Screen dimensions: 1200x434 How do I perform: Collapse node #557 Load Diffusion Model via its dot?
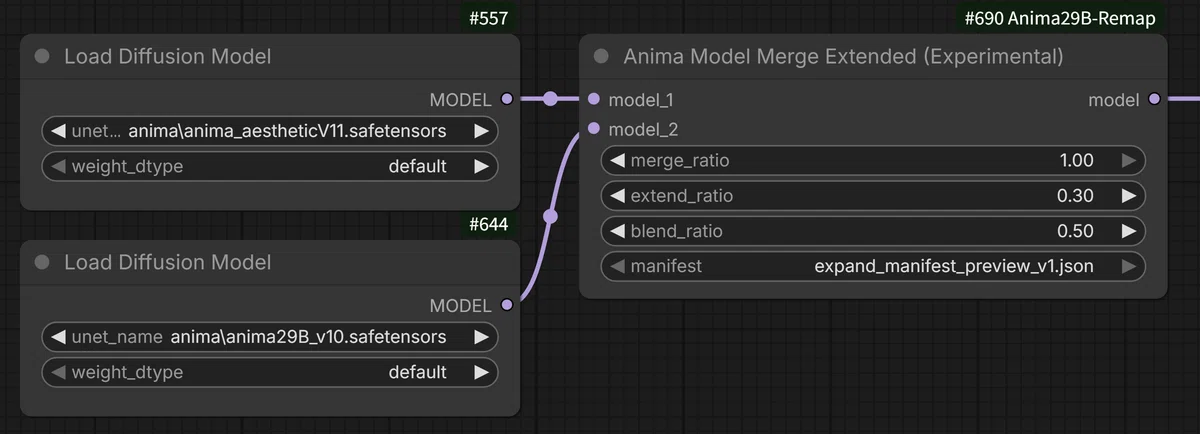[42, 56]
